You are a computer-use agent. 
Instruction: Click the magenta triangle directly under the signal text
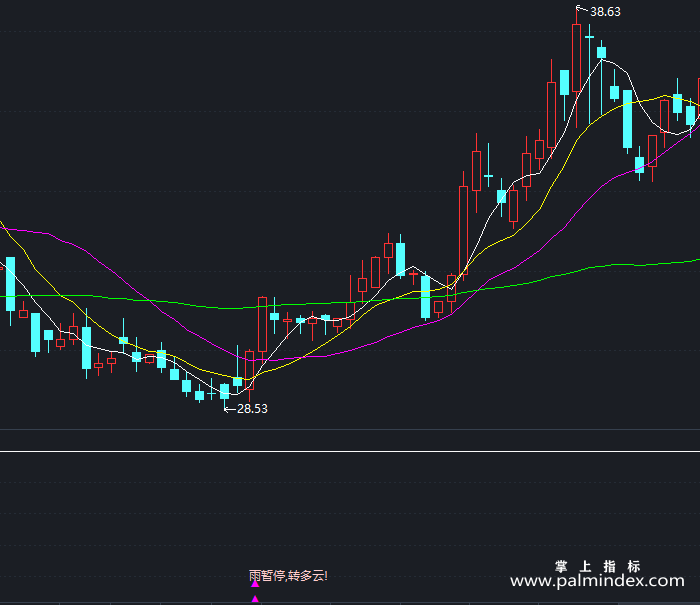(255, 584)
